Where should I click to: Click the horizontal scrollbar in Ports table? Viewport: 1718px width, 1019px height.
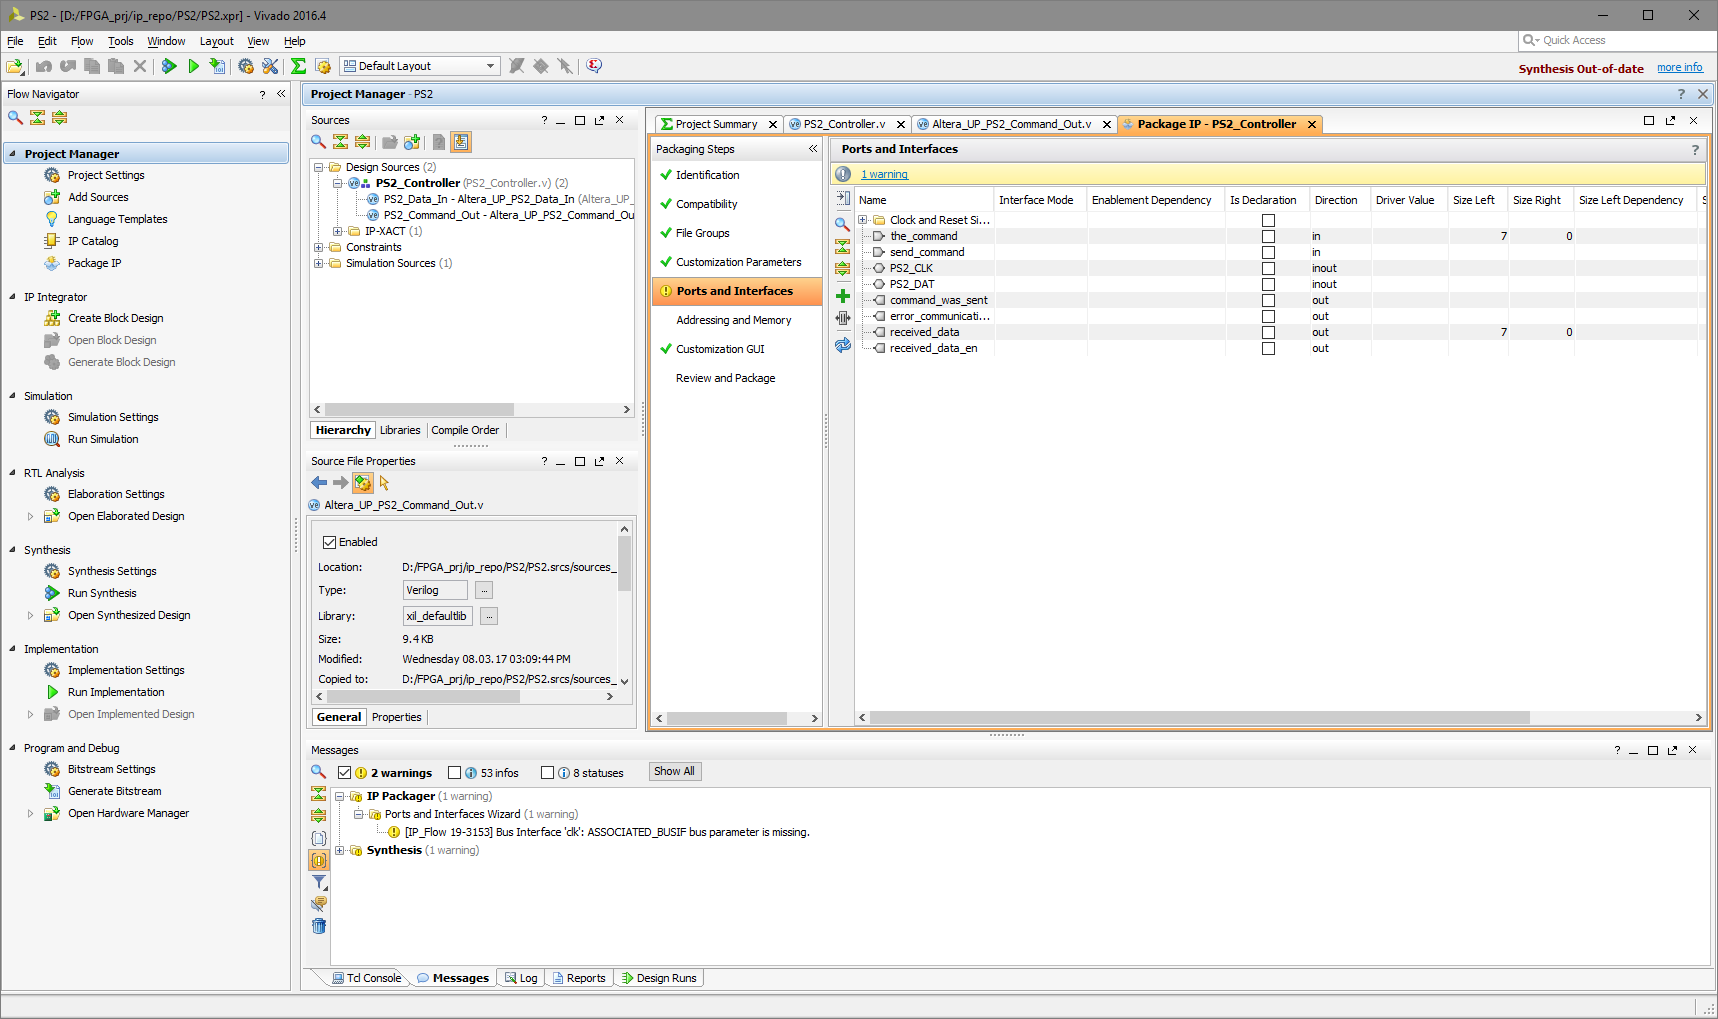click(1200, 718)
